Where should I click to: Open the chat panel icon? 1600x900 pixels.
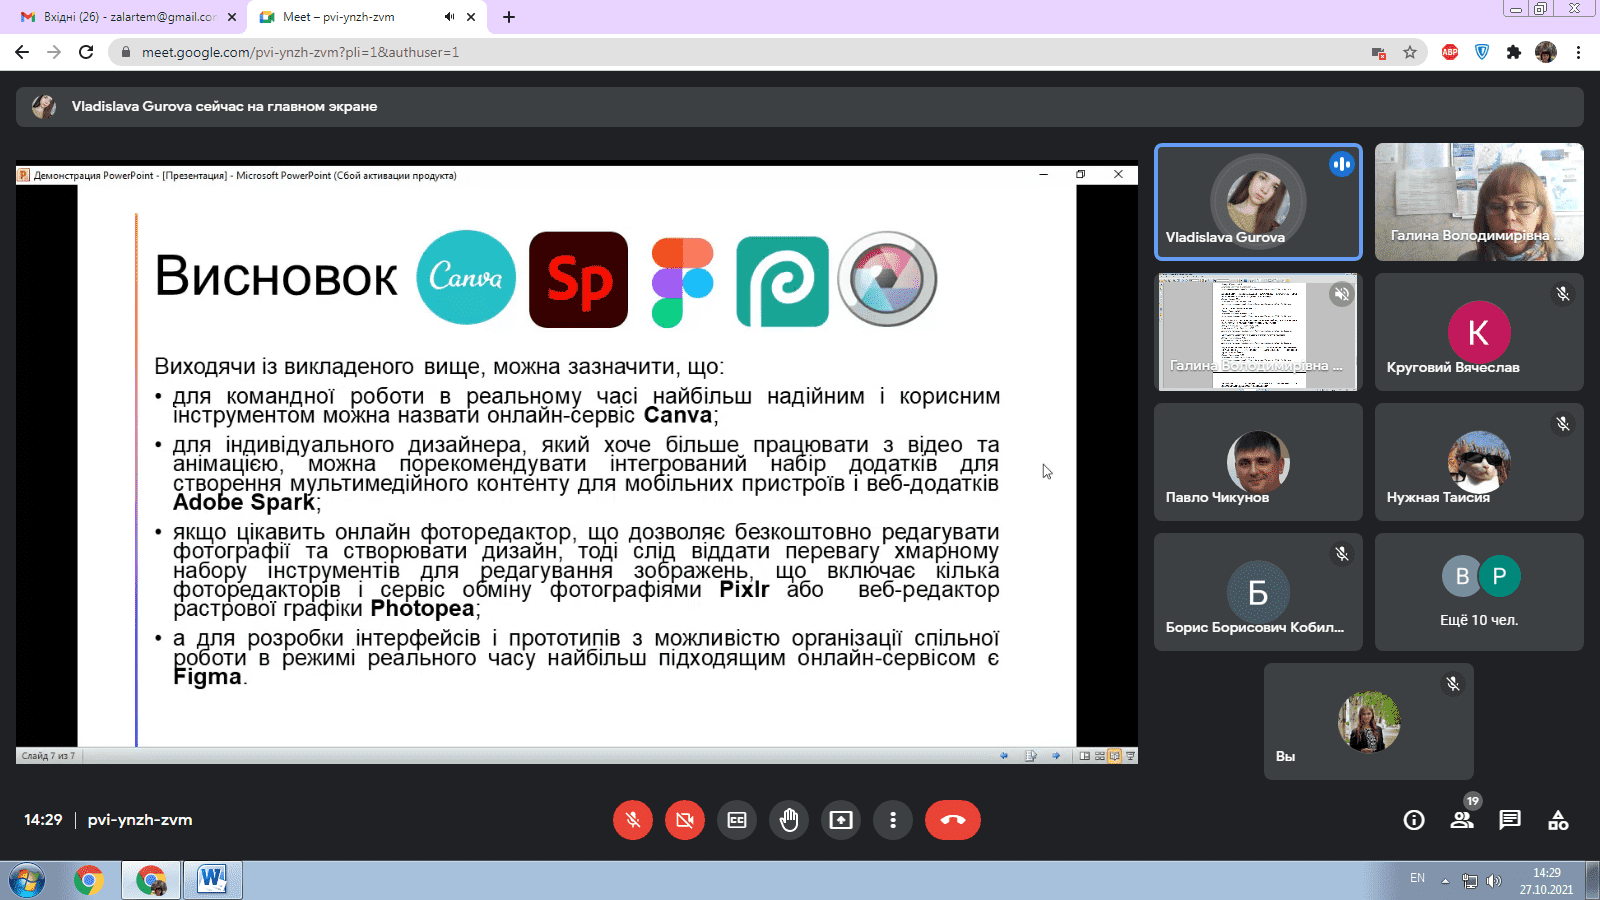point(1510,820)
